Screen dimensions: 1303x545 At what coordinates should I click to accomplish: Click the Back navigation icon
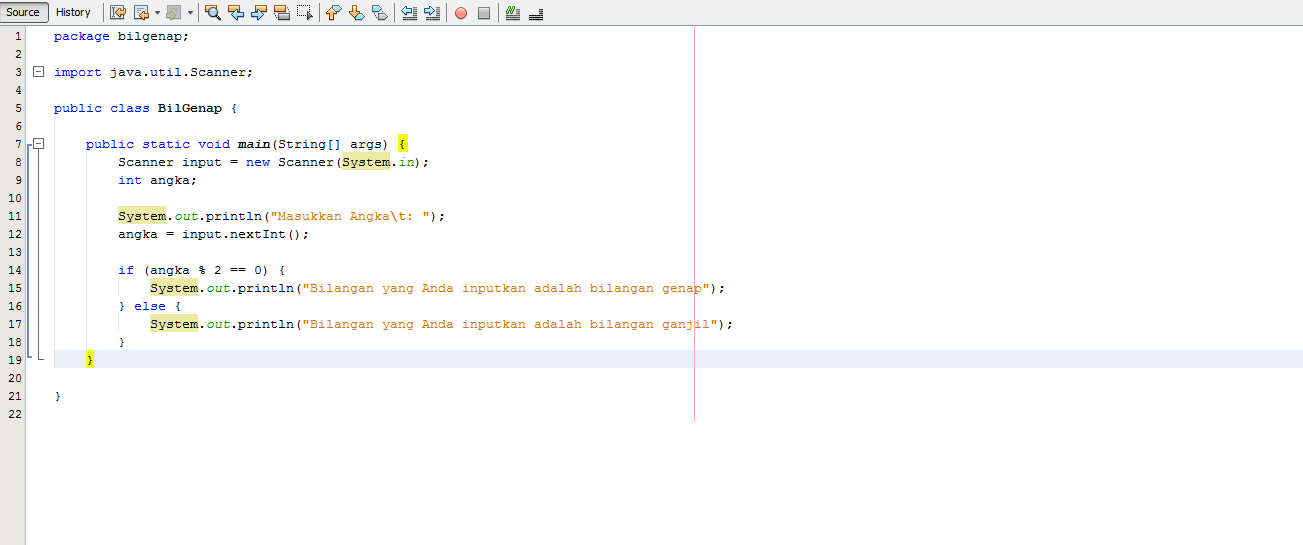(141, 13)
